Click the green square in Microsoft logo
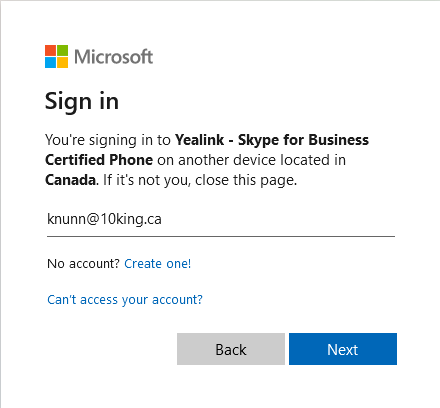Screen dimensions: 440x408 point(62,50)
